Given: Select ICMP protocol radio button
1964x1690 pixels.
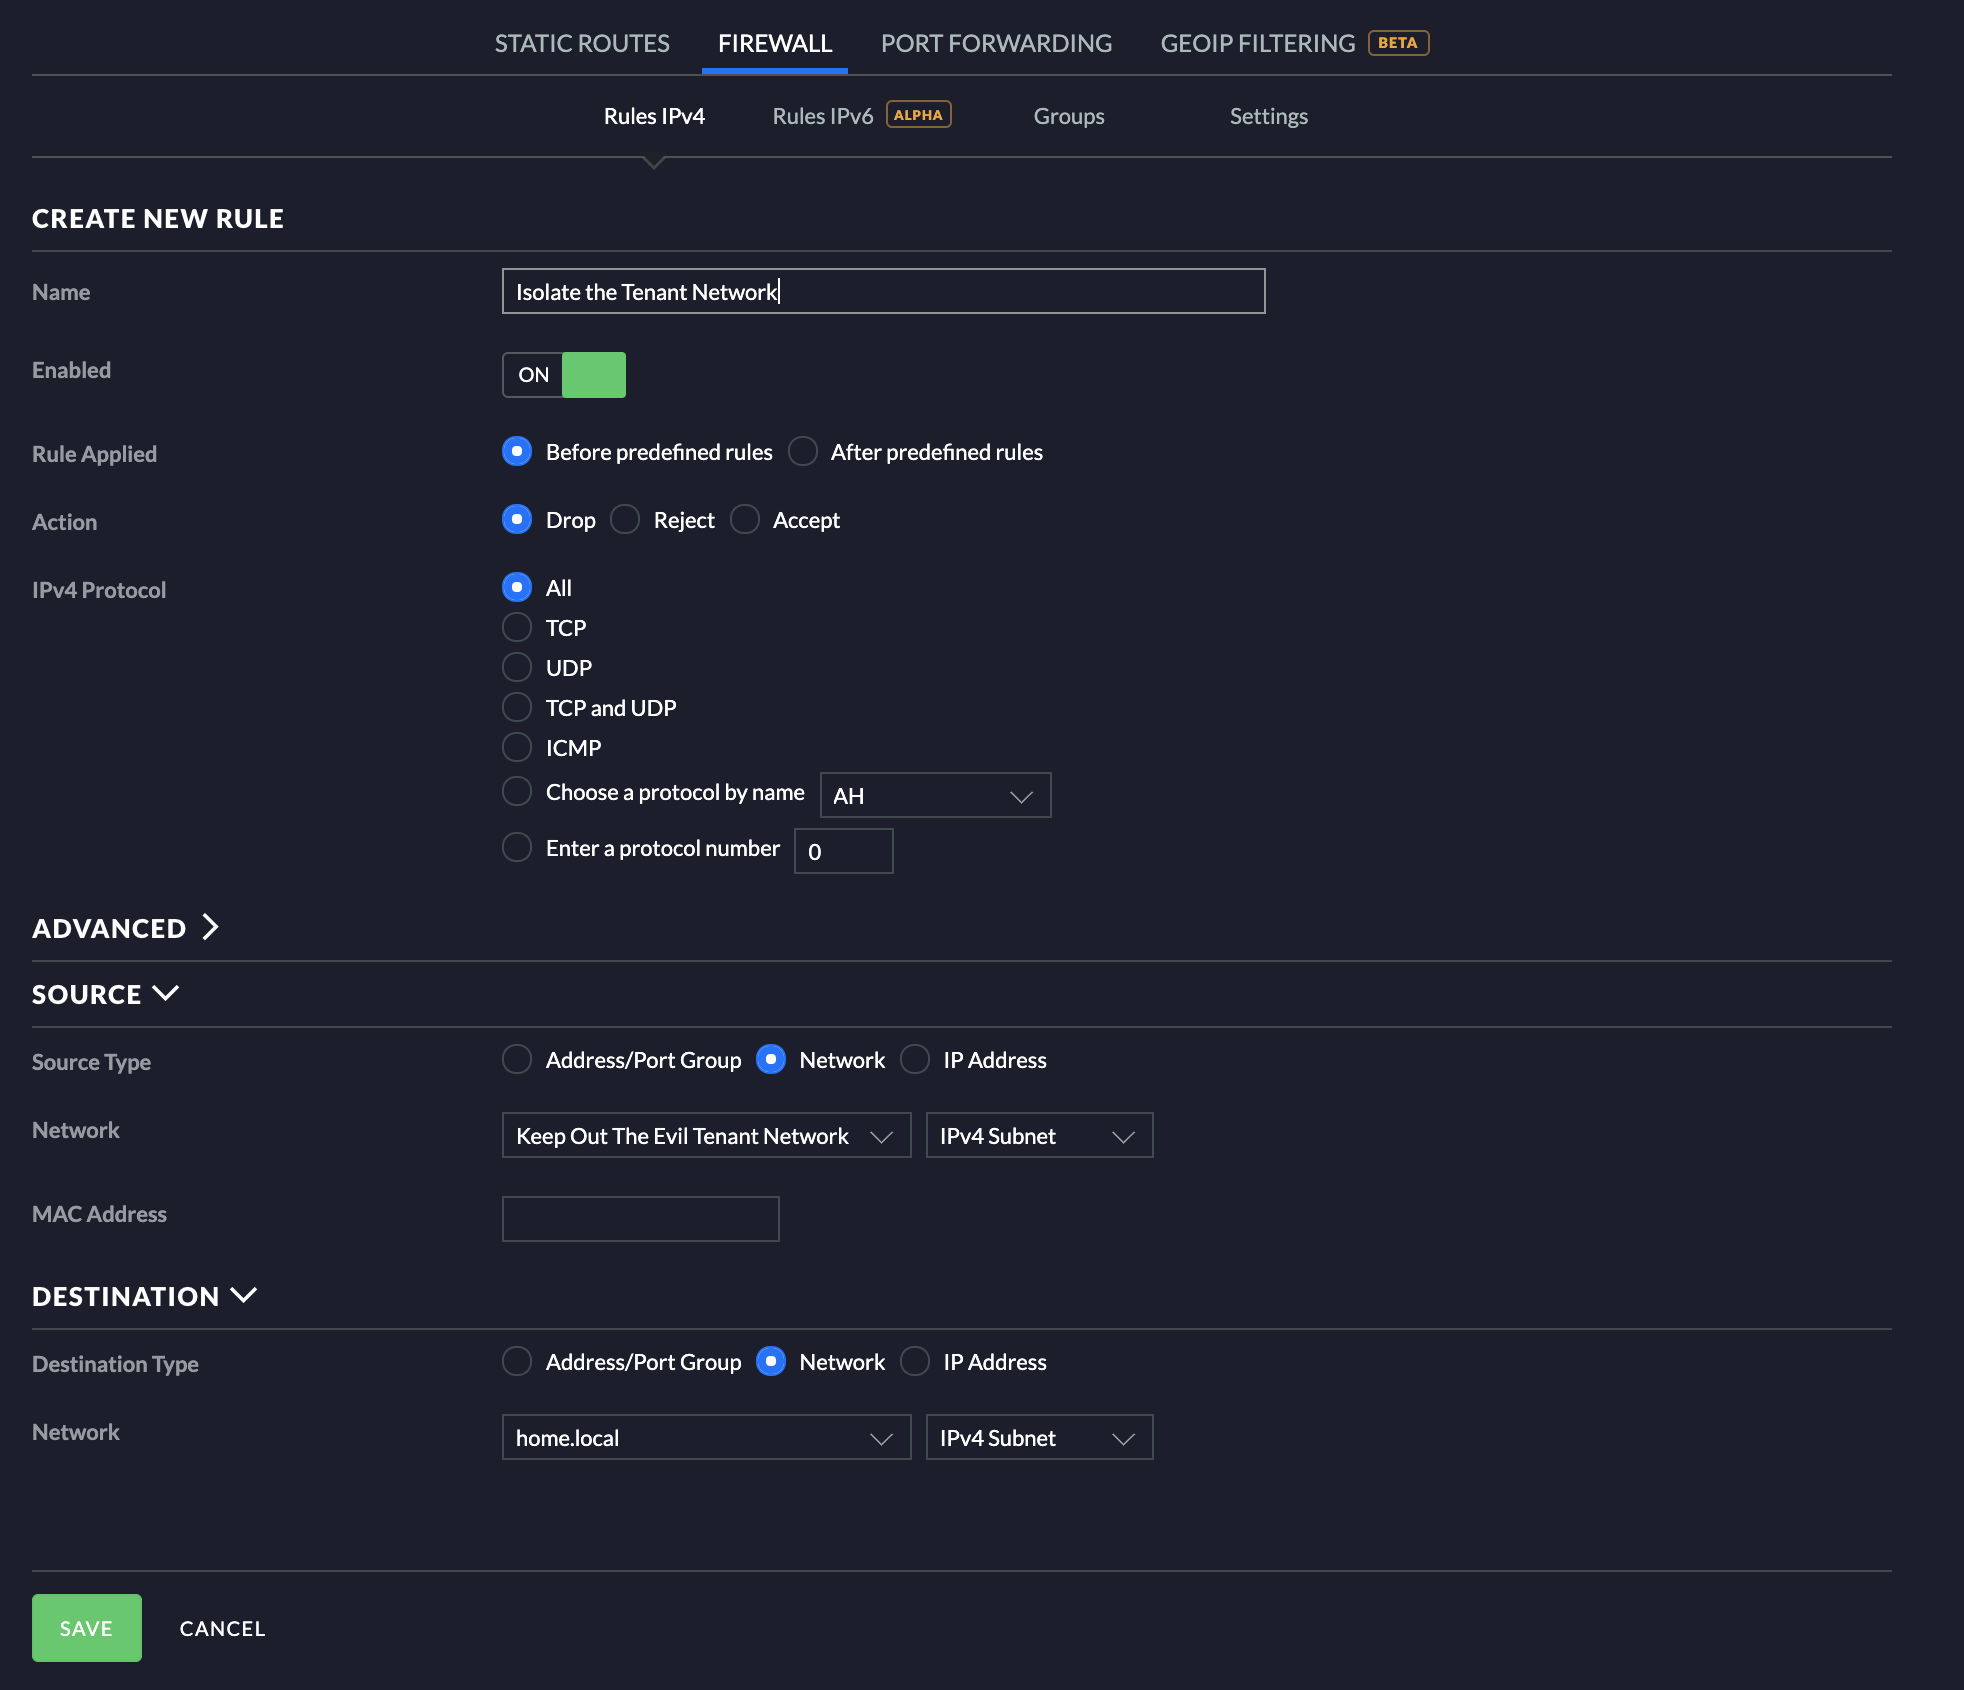Looking at the screenshot, I should click(x=517, y=748).
